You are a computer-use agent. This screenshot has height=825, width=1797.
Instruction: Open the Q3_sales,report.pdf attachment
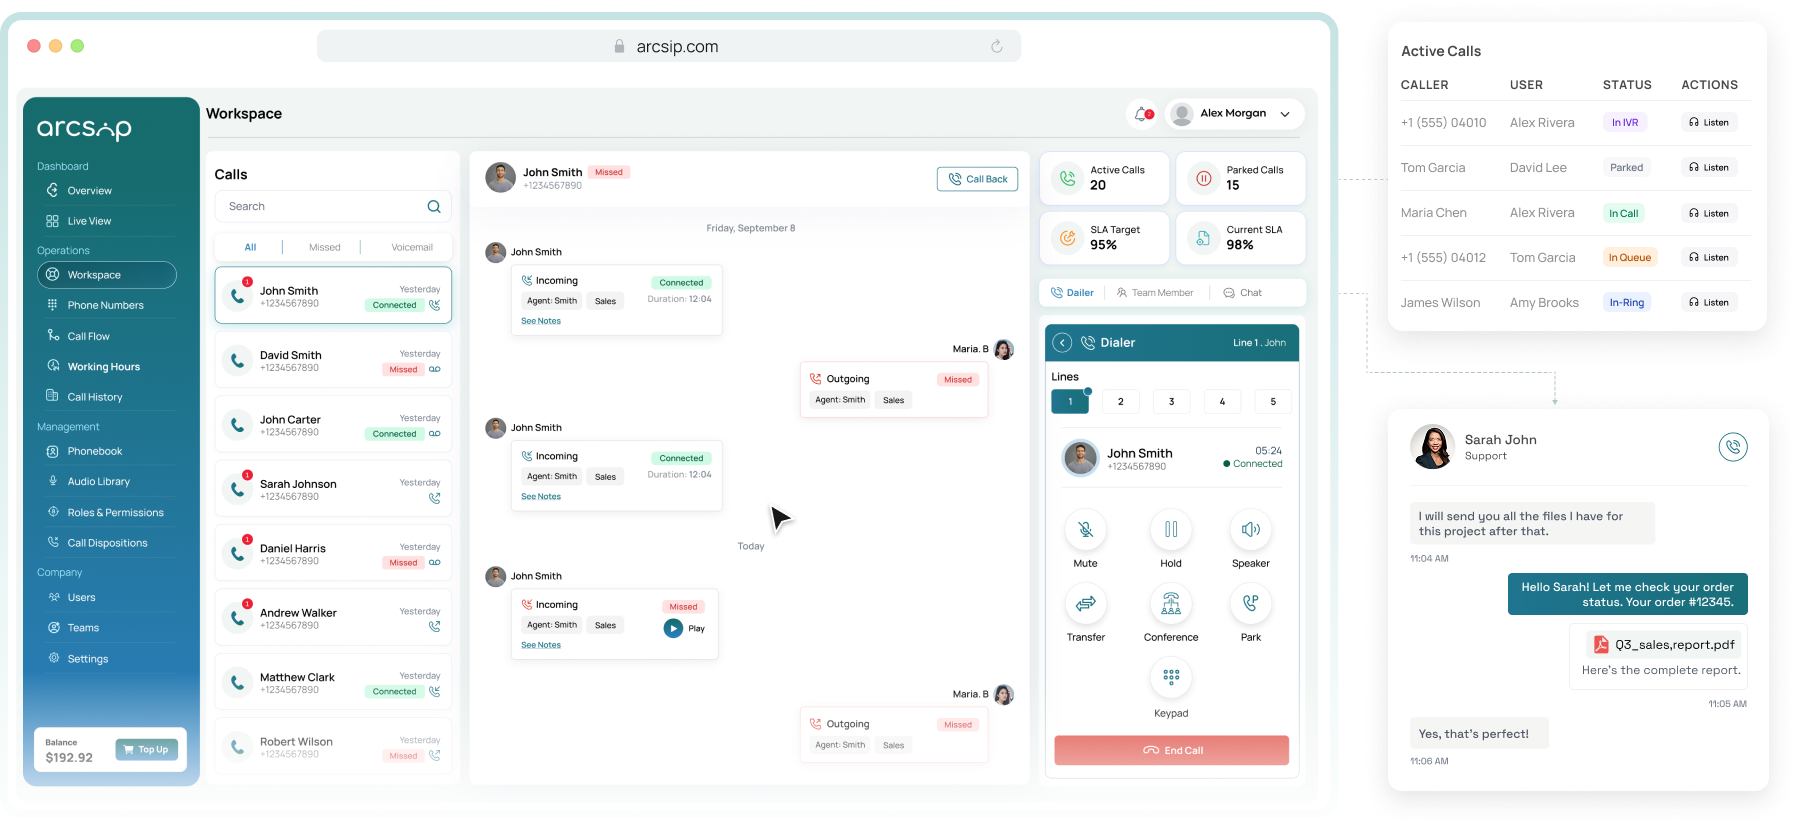point(1664,645)
